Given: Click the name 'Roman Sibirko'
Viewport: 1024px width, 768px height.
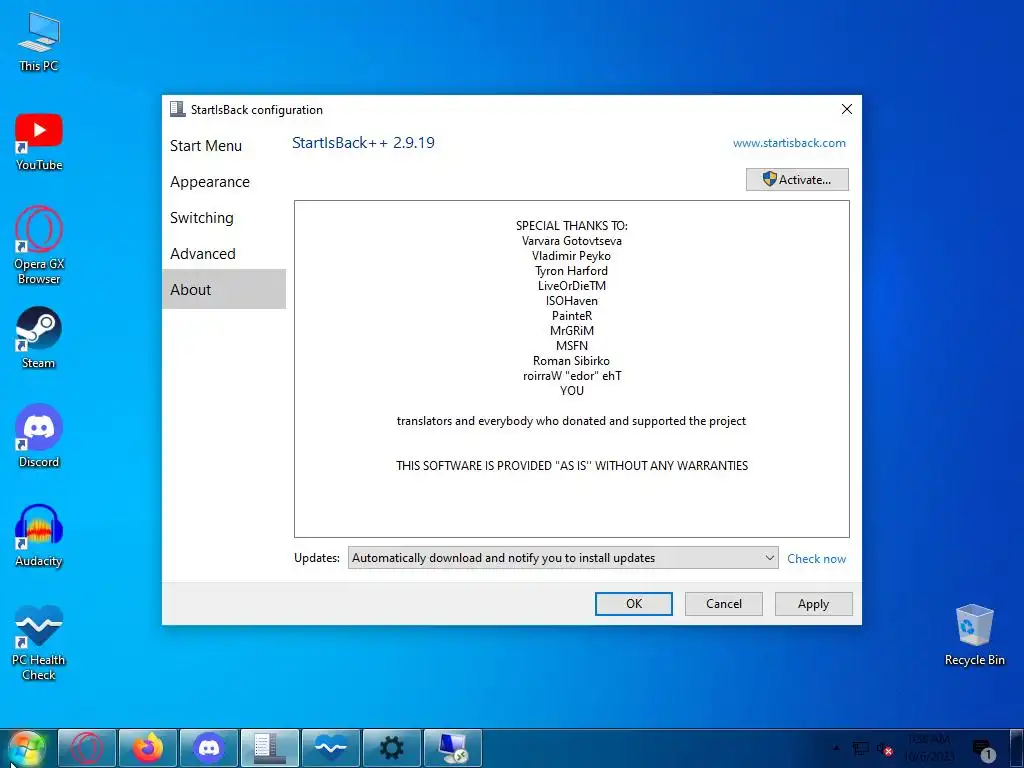Looking at the screenshot, I should pos(571,360).
